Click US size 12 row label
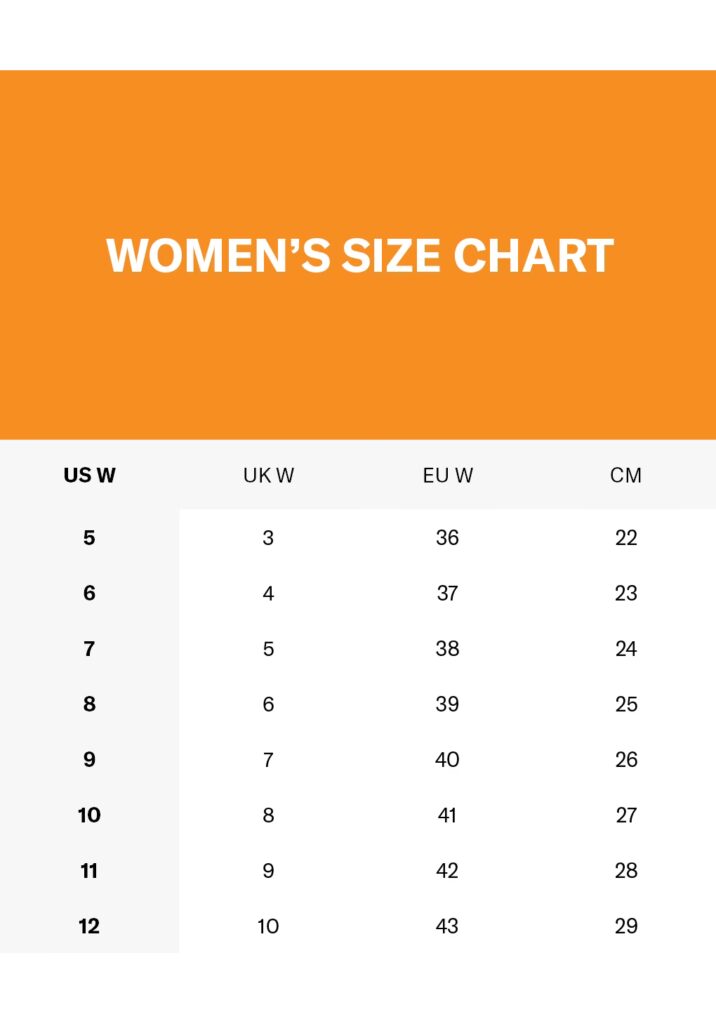This screenshot has height=1024, width=716. (89, 926)
